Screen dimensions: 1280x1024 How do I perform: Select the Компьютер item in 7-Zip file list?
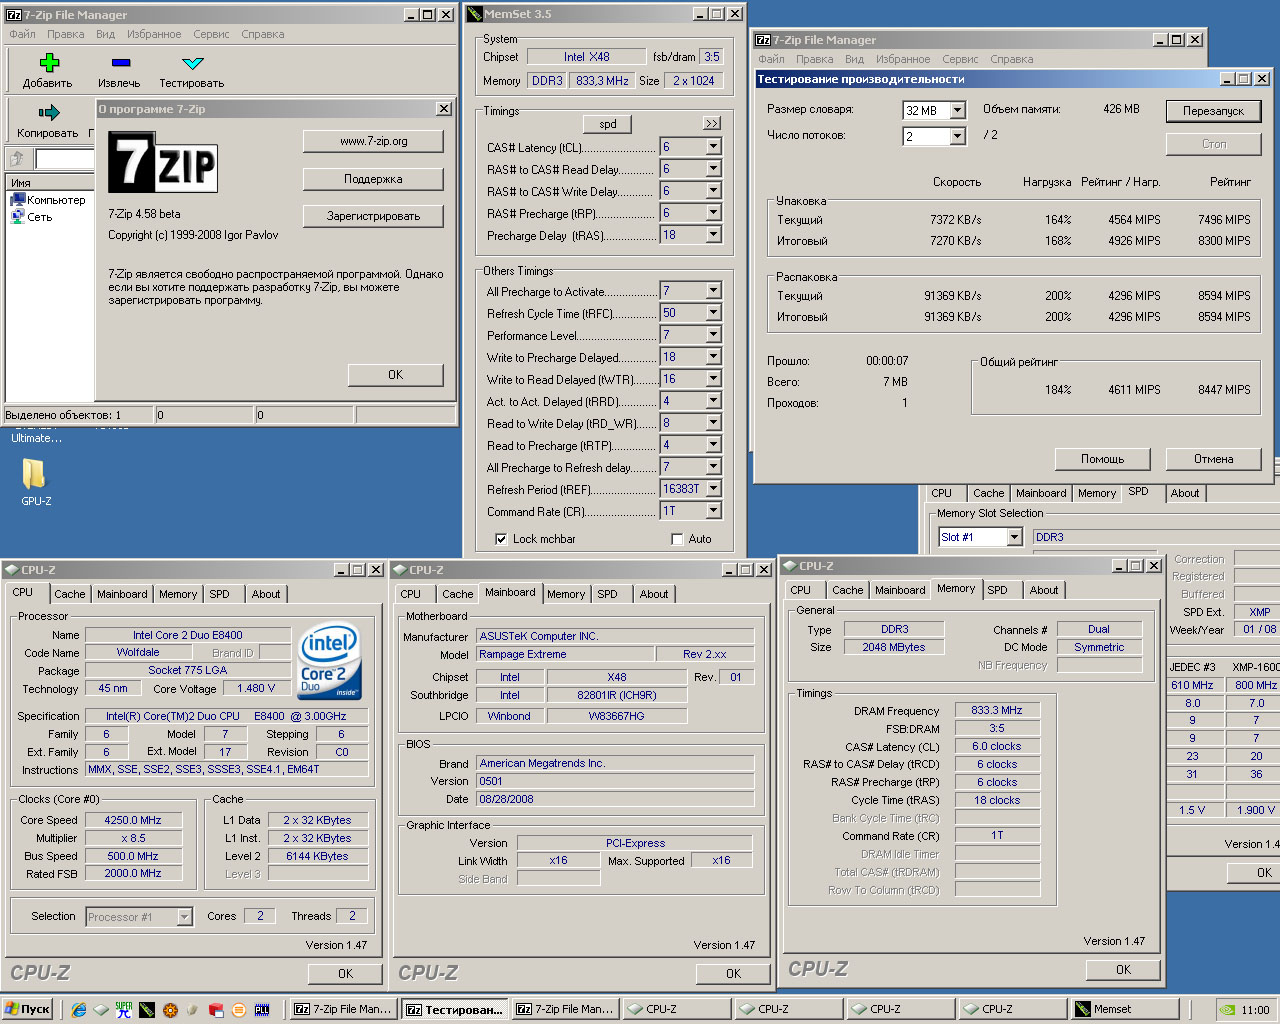click(48, 200)
